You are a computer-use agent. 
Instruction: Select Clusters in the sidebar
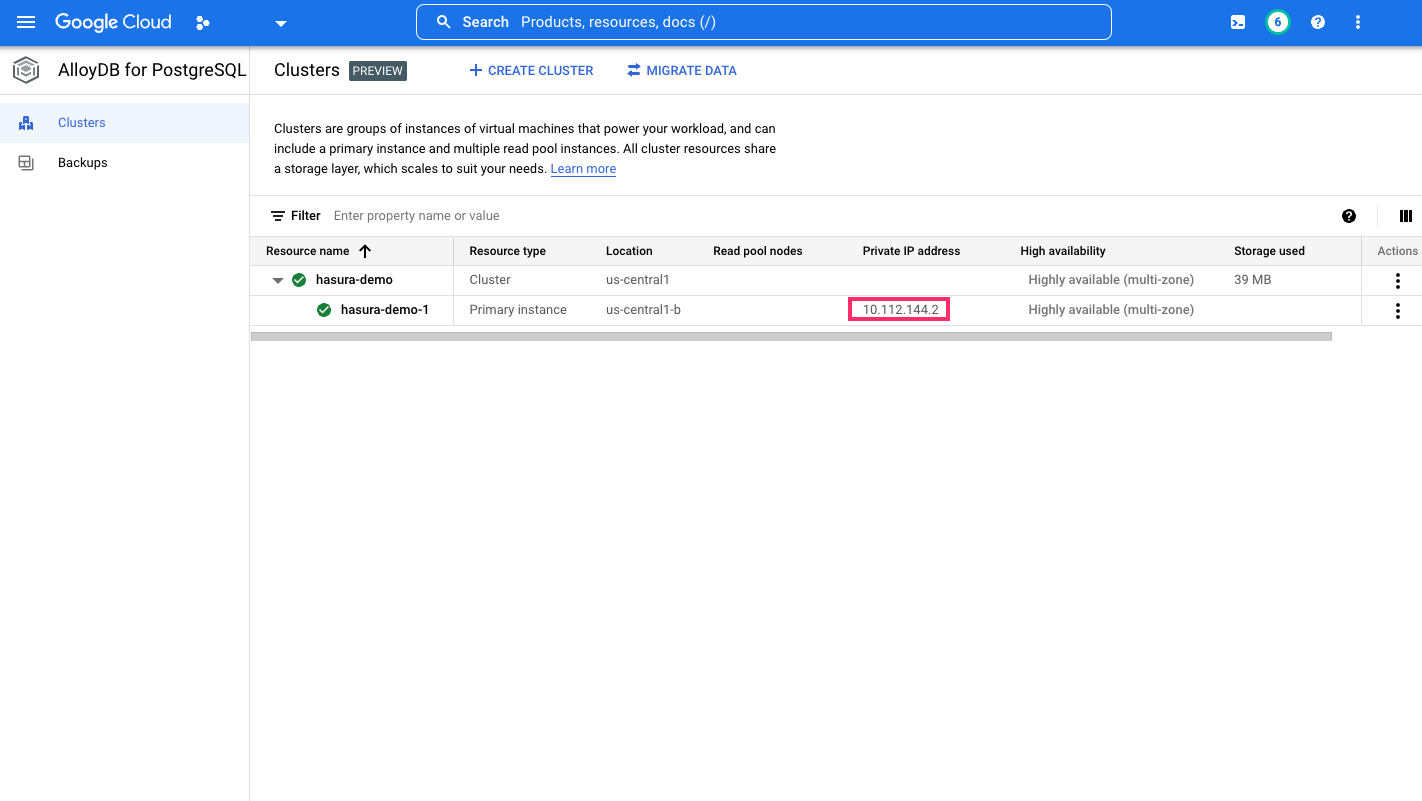[80, 122]
